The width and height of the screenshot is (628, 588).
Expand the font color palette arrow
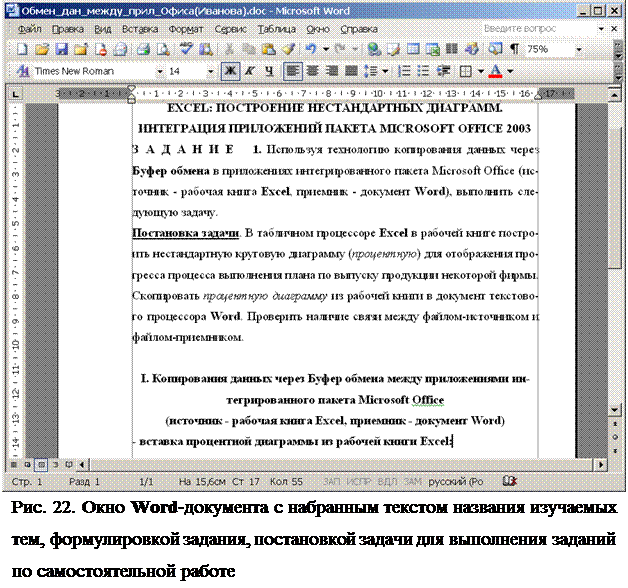click(510, 71)
